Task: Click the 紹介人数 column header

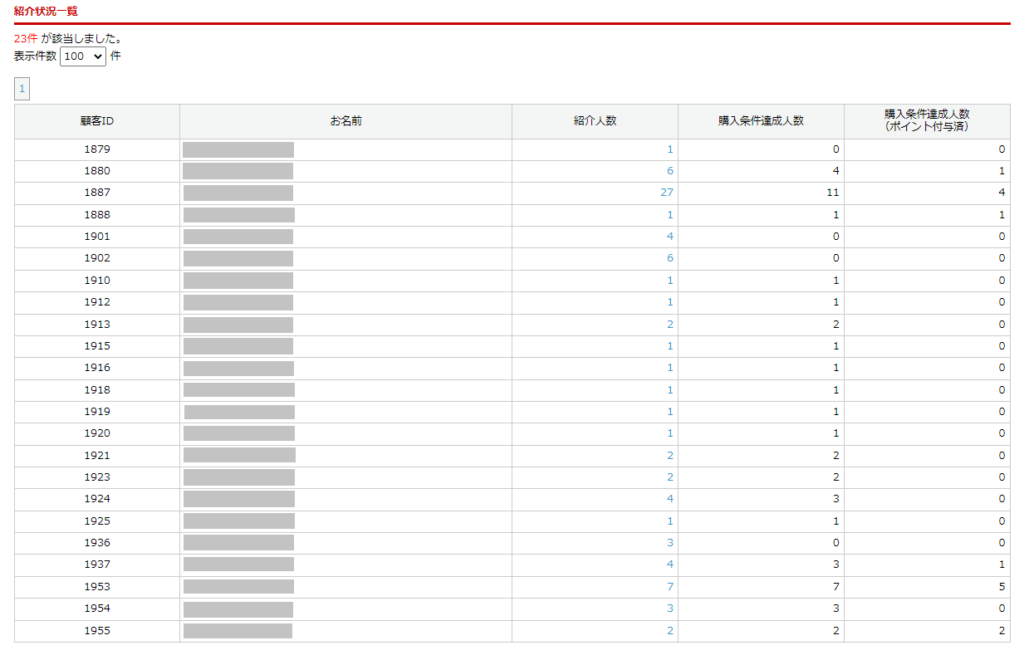Action: click(x=595, y=121)
